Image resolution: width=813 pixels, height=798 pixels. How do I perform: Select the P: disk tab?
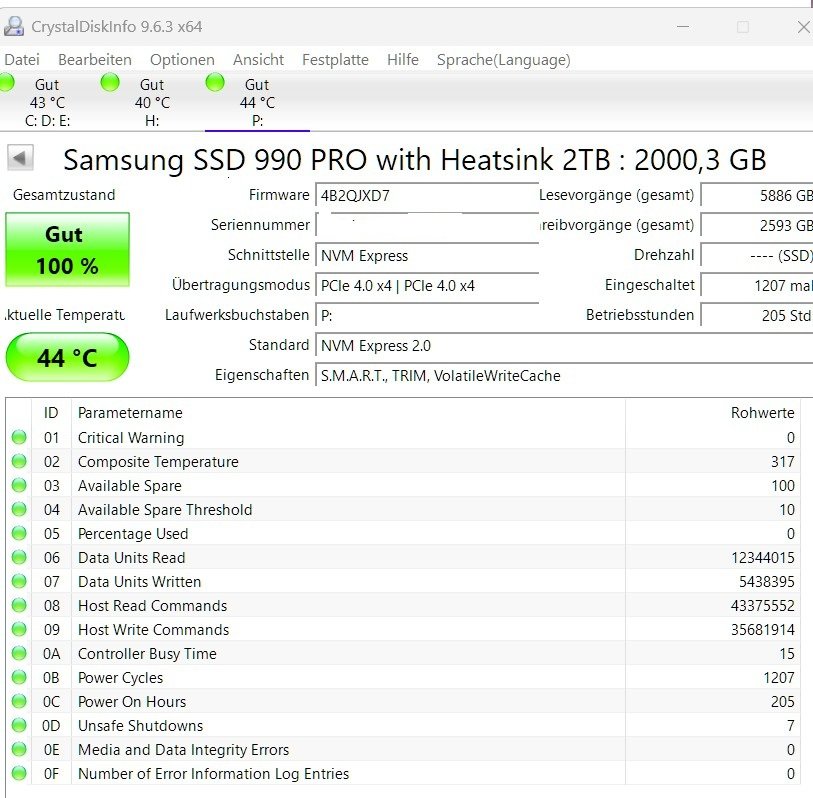[257, 102]
